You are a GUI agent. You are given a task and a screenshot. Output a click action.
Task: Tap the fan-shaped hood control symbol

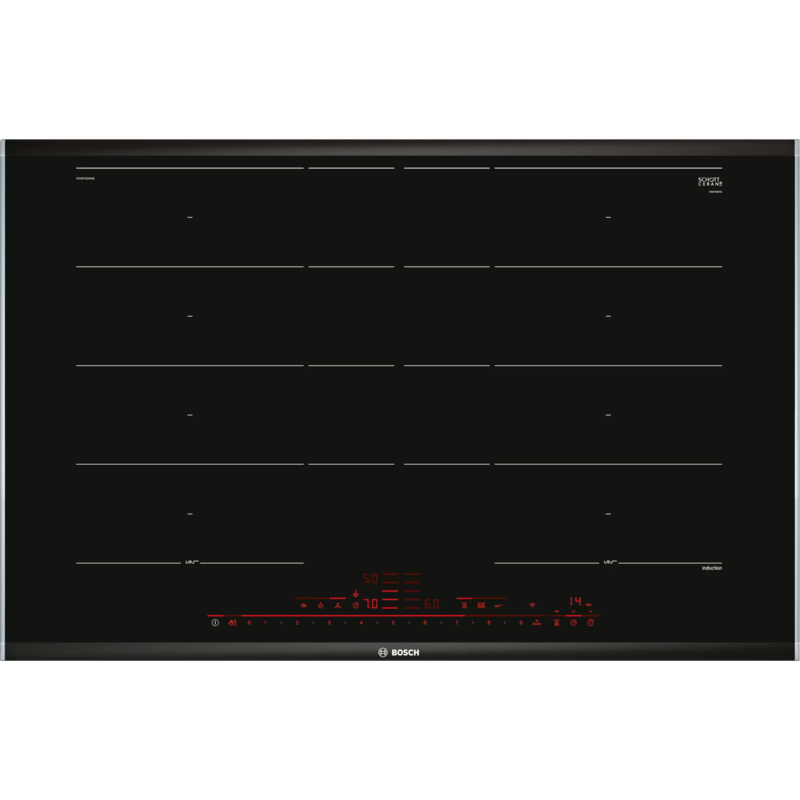tap(337, 605)
